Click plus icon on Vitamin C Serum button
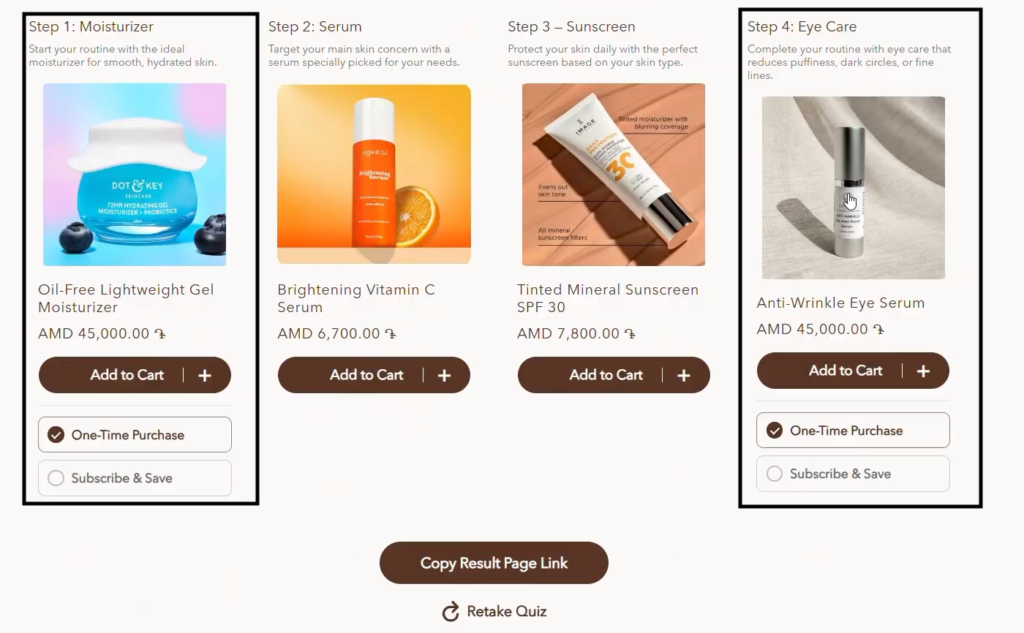 (444, 375)
